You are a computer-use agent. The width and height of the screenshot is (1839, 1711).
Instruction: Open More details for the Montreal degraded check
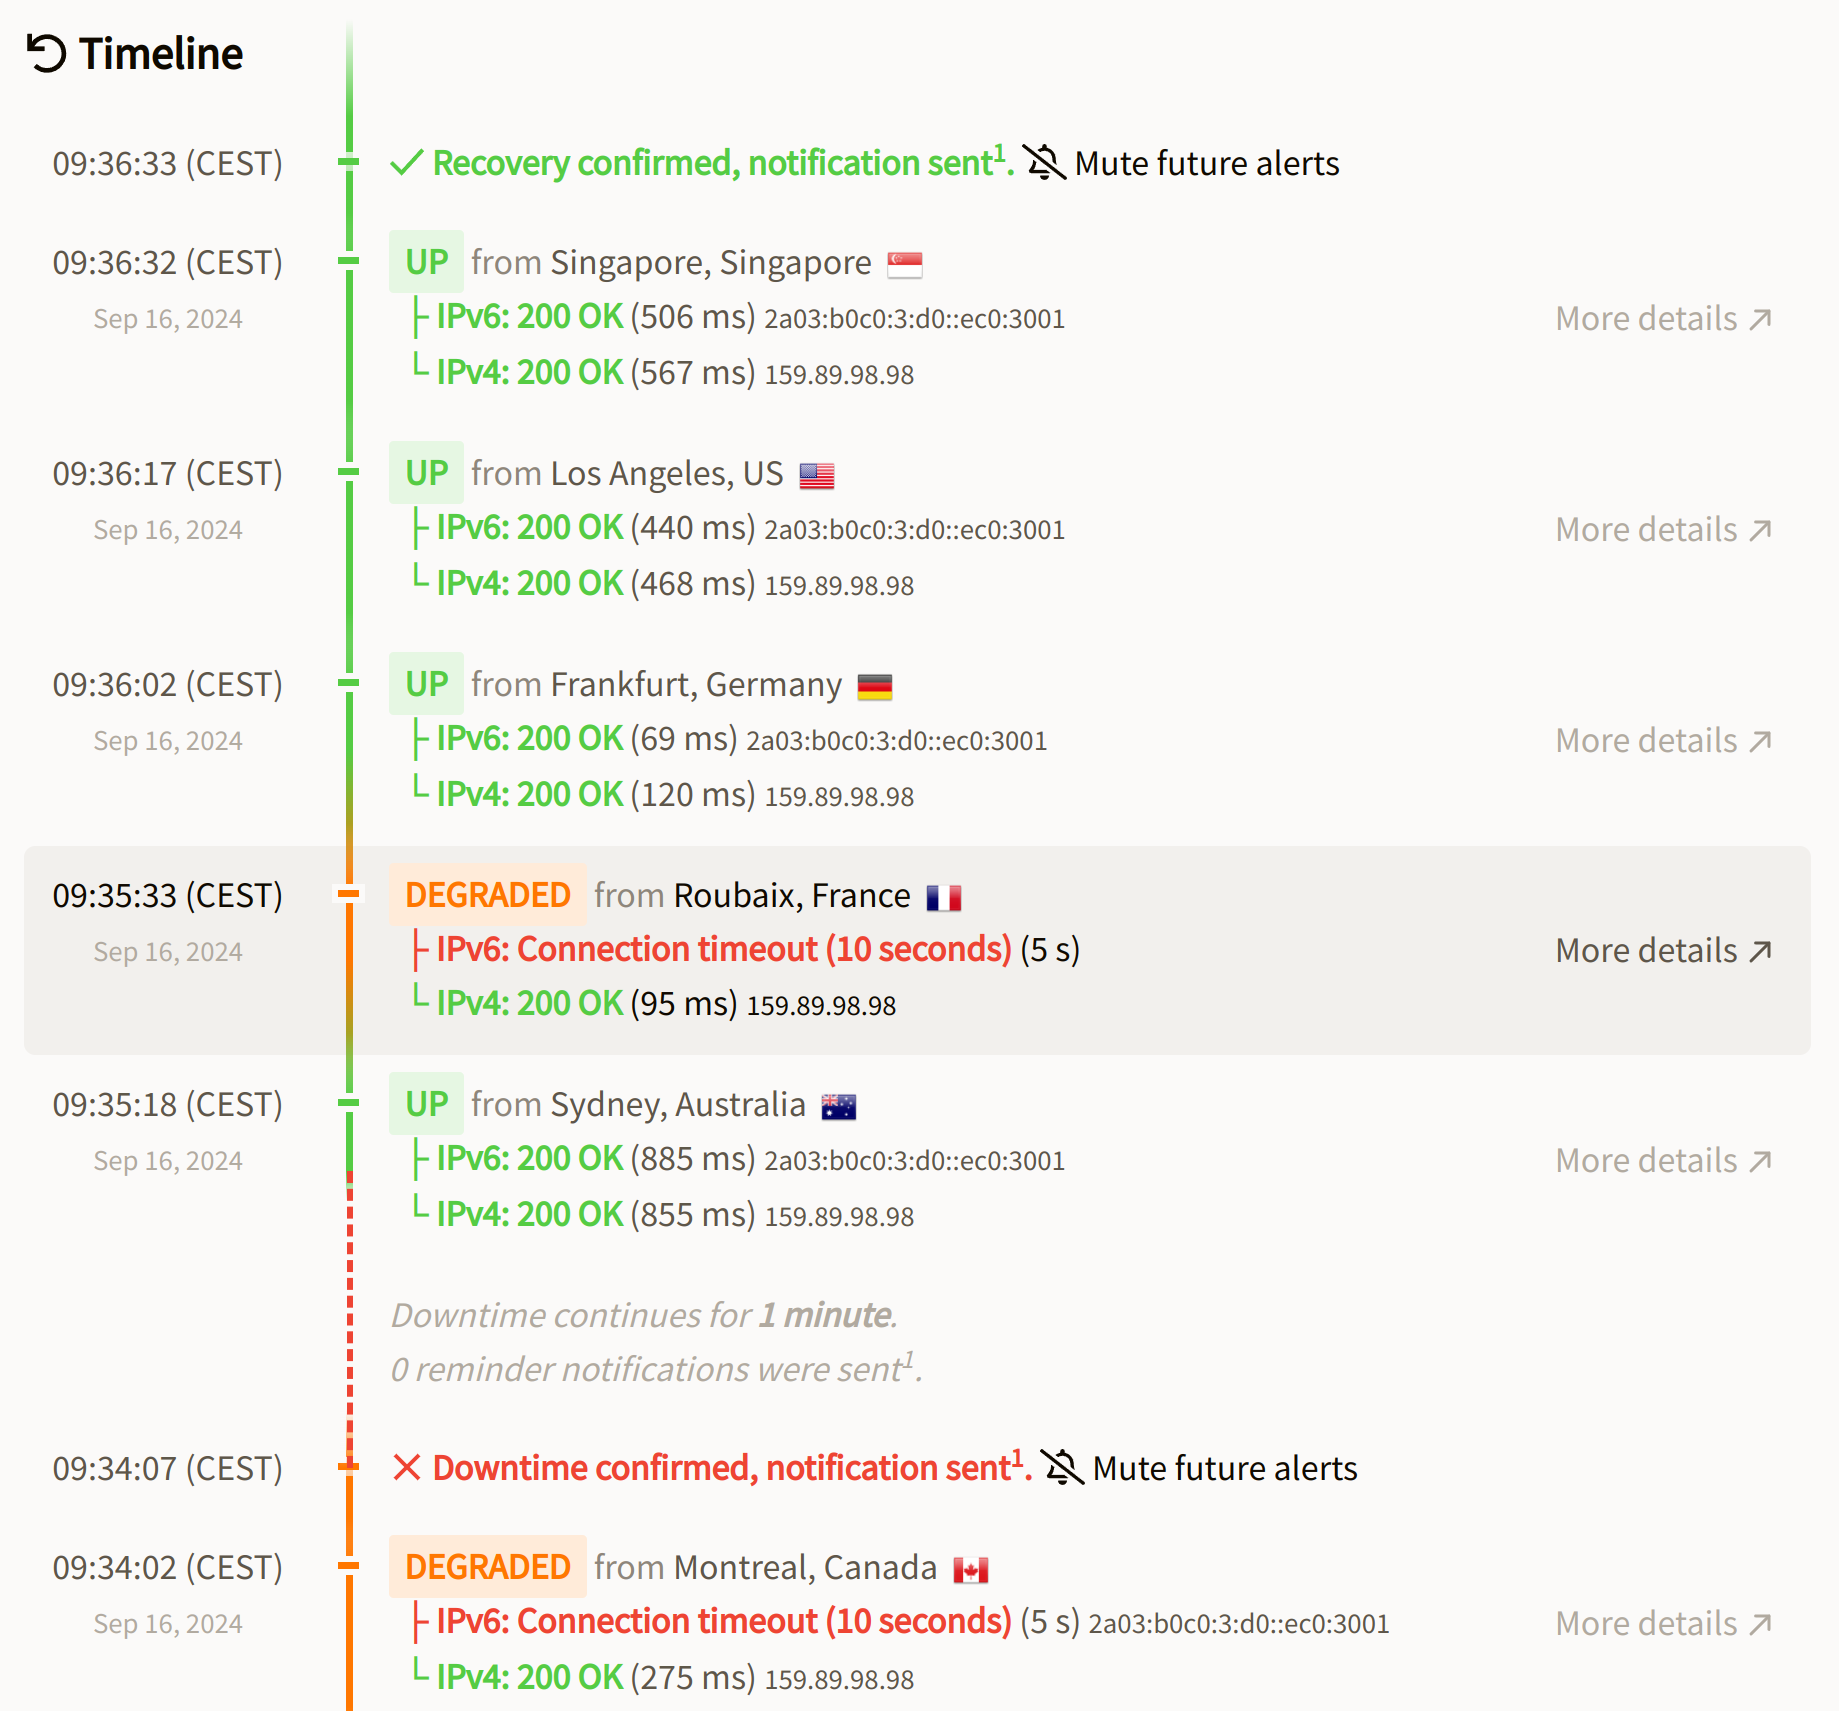(x=1662, y=1623)
